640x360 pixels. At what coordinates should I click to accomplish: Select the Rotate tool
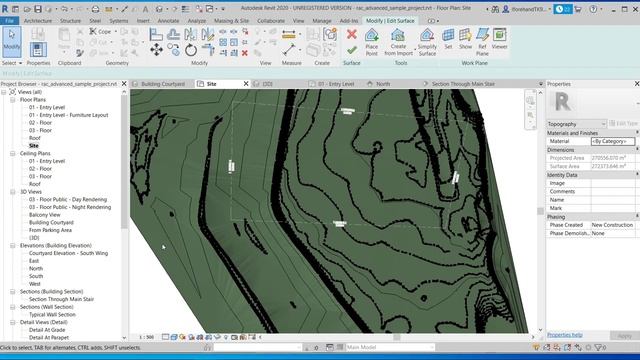[191, 50]
